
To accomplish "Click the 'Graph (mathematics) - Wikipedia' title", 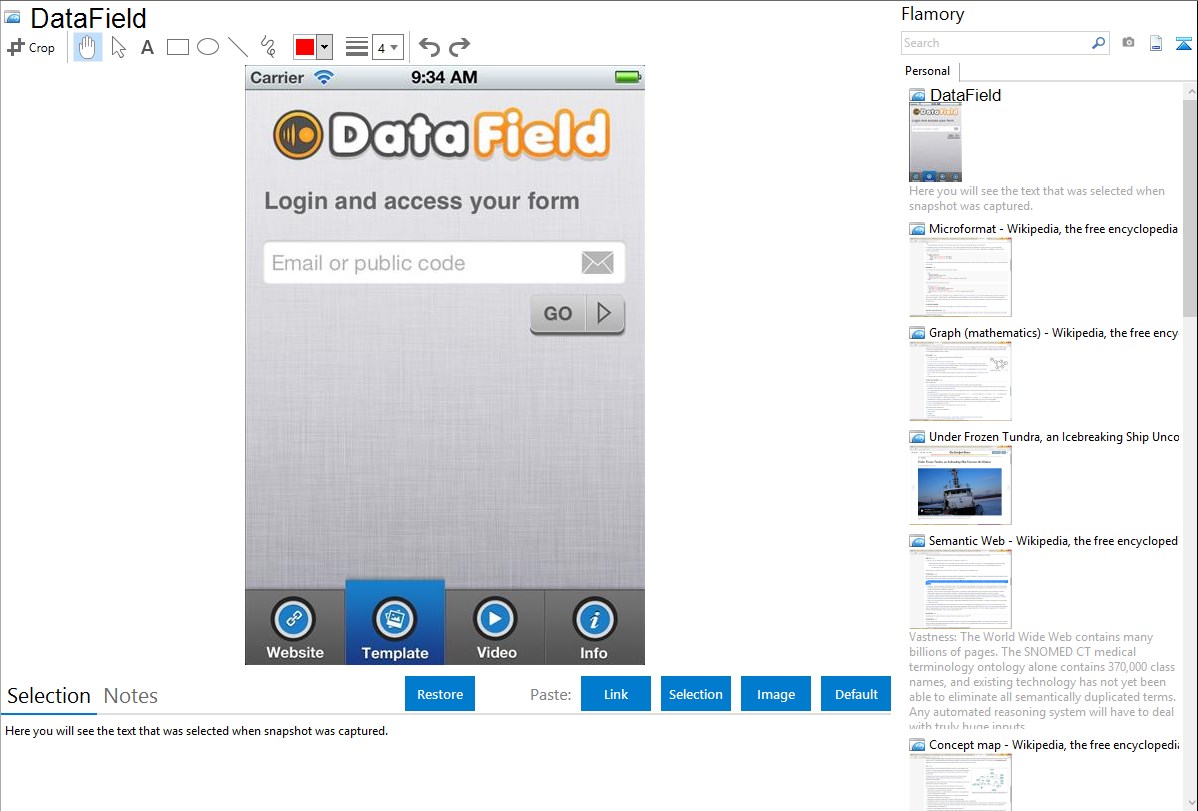I will click(x=1054, y=333).
